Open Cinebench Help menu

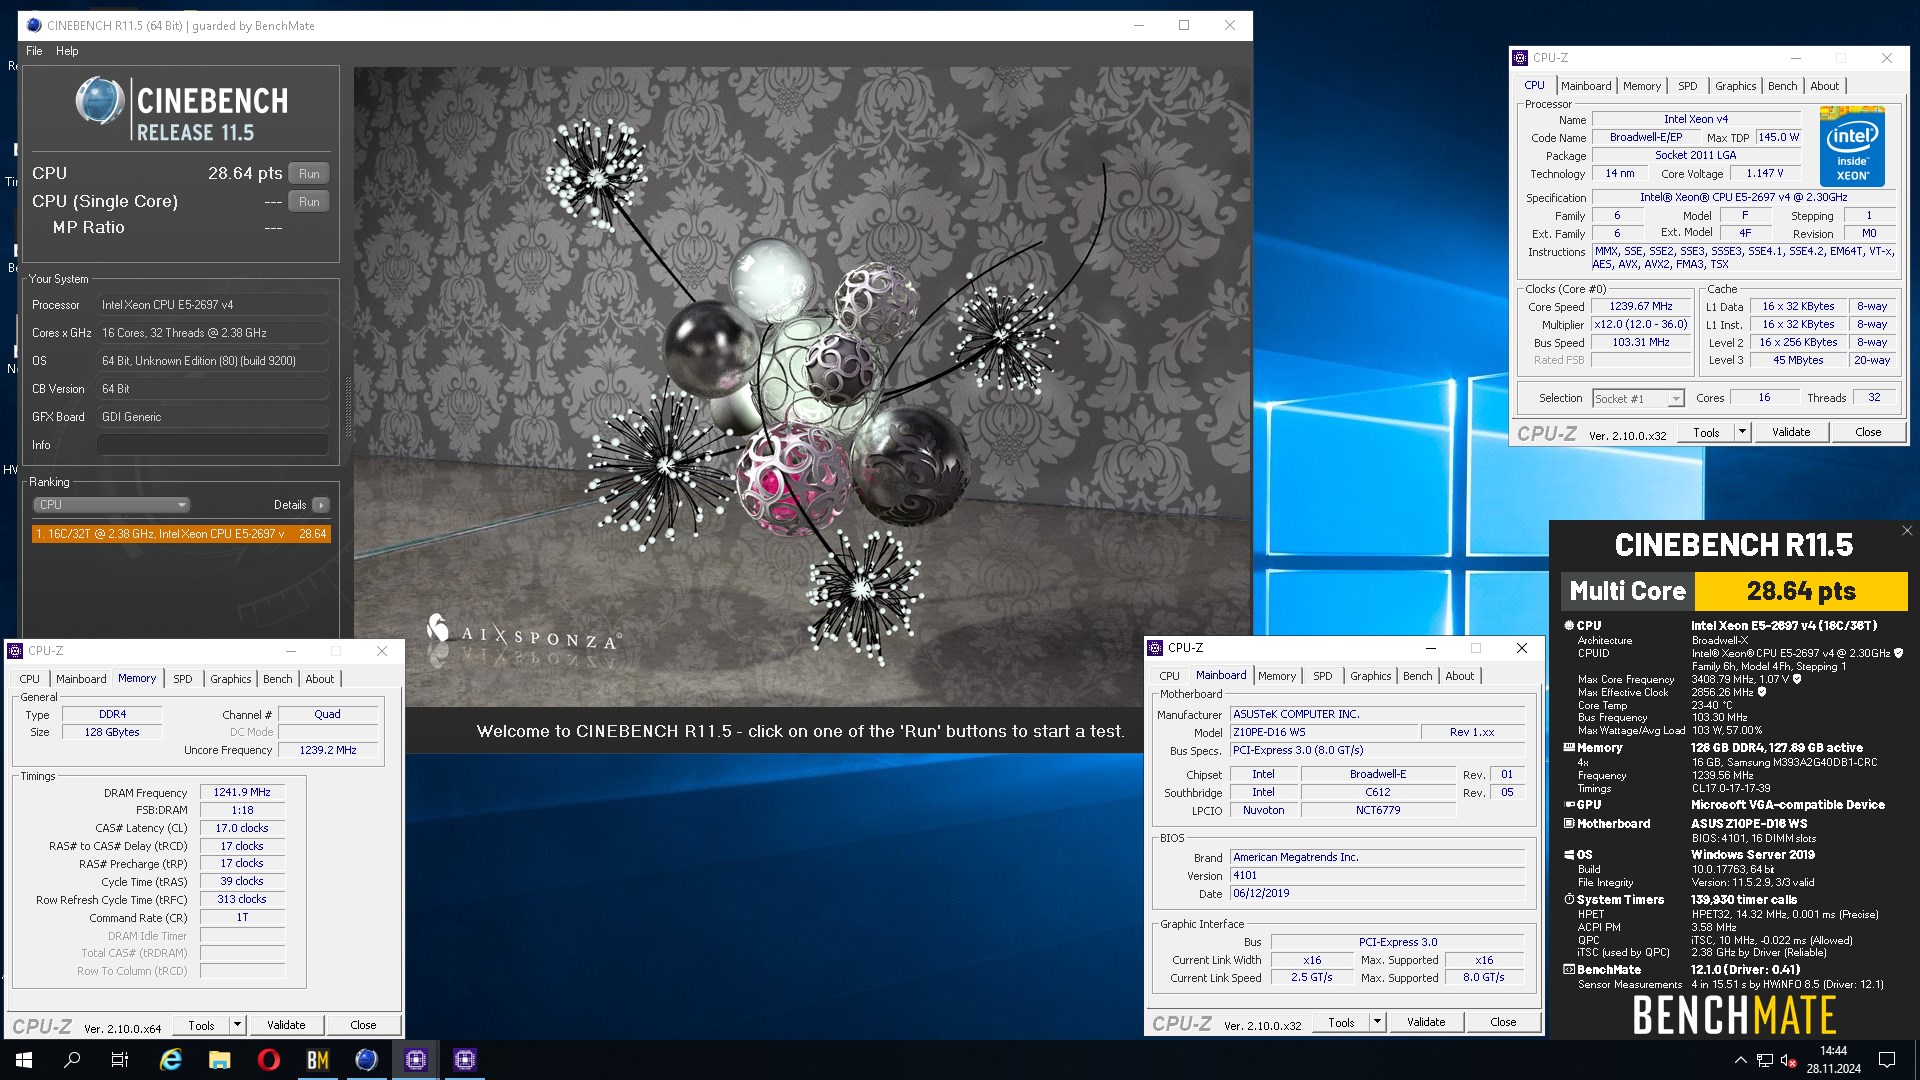coord(67,51)
